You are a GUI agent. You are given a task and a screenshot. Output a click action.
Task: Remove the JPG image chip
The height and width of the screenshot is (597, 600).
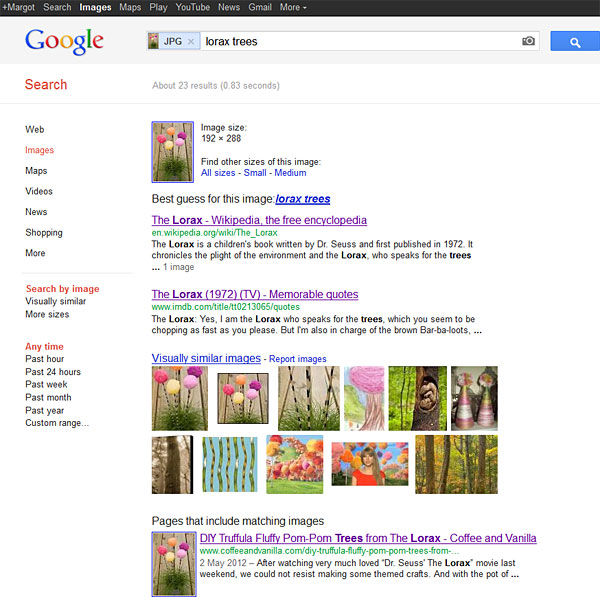point(191,42)
